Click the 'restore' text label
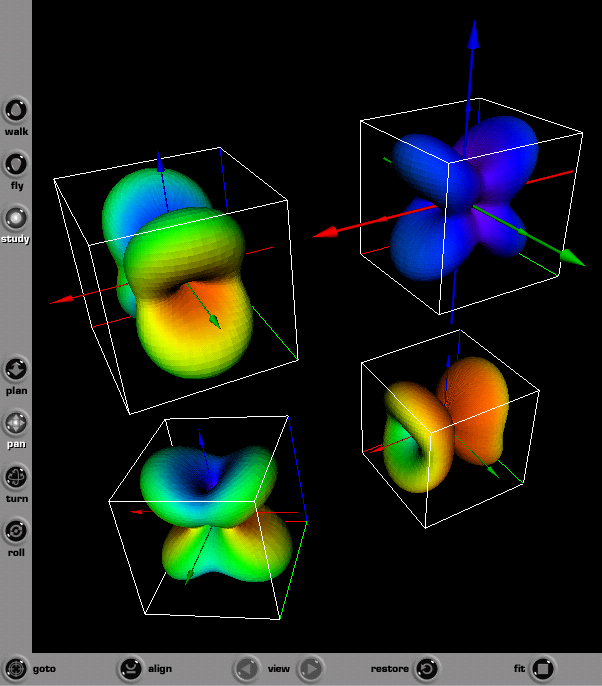The width and height of the screenshot is (602, 686). 389,668
